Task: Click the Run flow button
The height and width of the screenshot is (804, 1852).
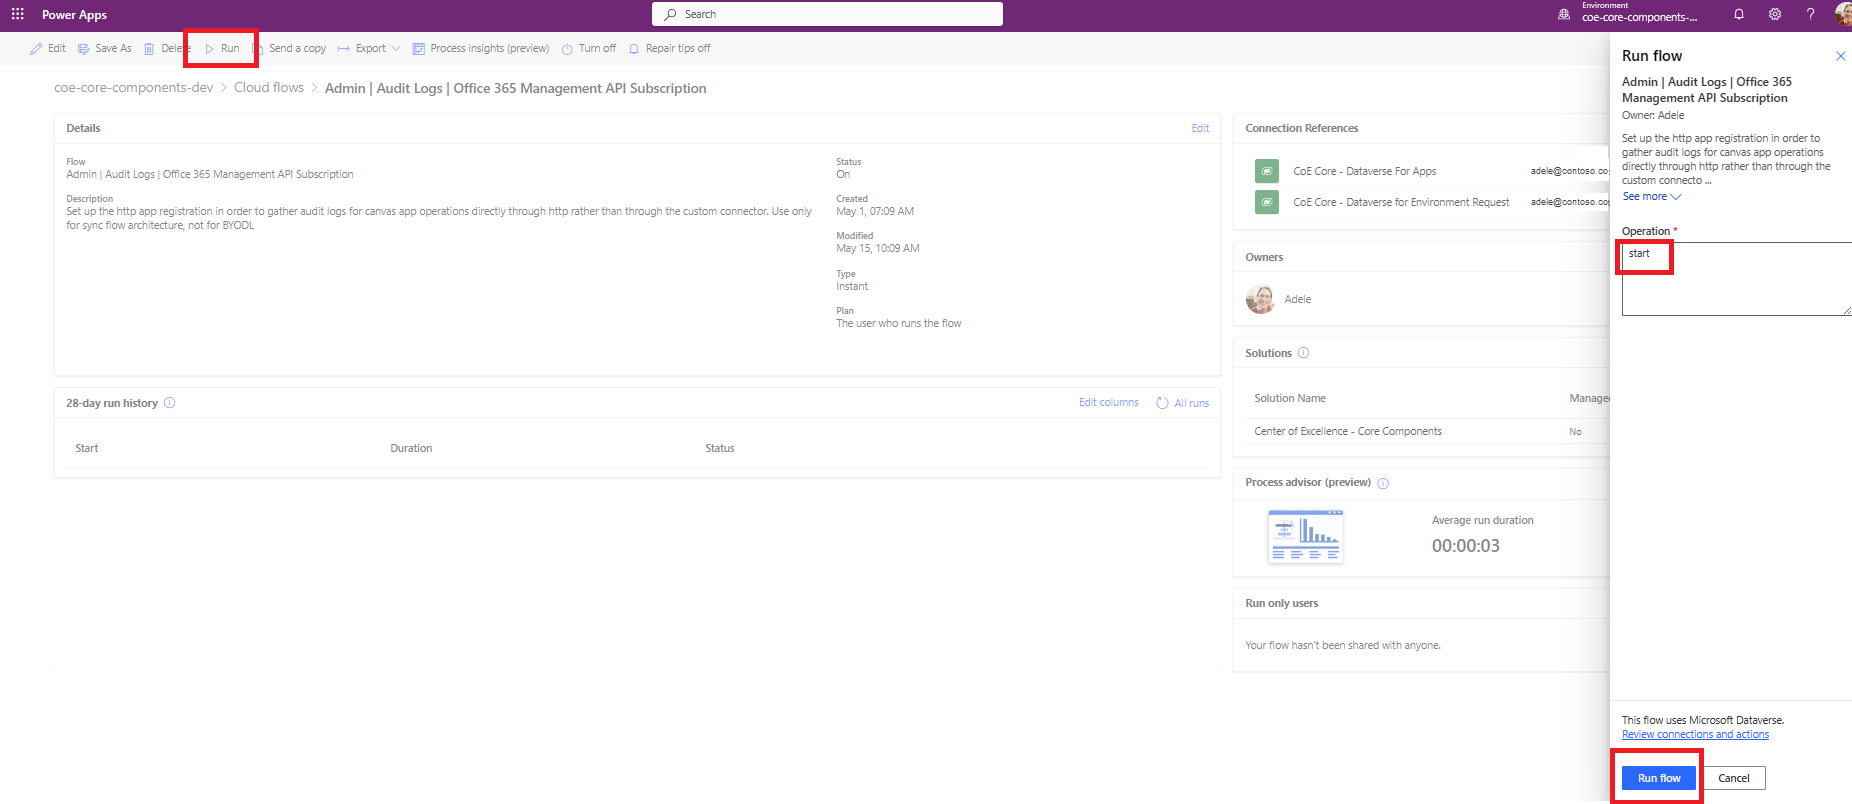Action: tap(1659, 778)
